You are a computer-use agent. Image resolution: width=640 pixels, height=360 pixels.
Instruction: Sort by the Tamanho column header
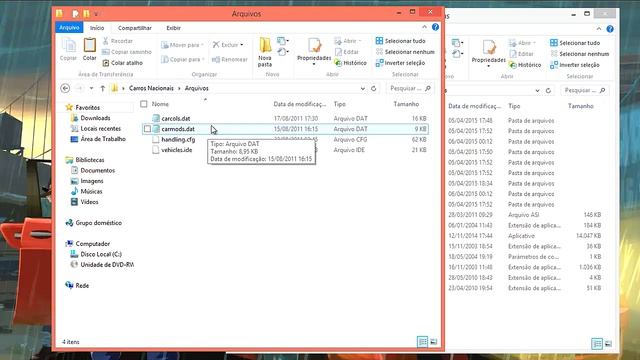tap(406, 104)
